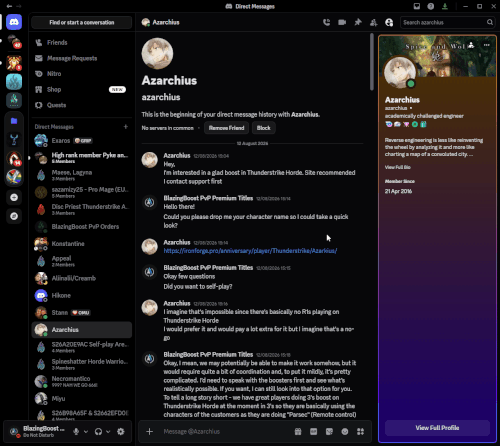The image size is (500, 446).
Task: Open more options on profile panel
Action: (x=487, y=45)
